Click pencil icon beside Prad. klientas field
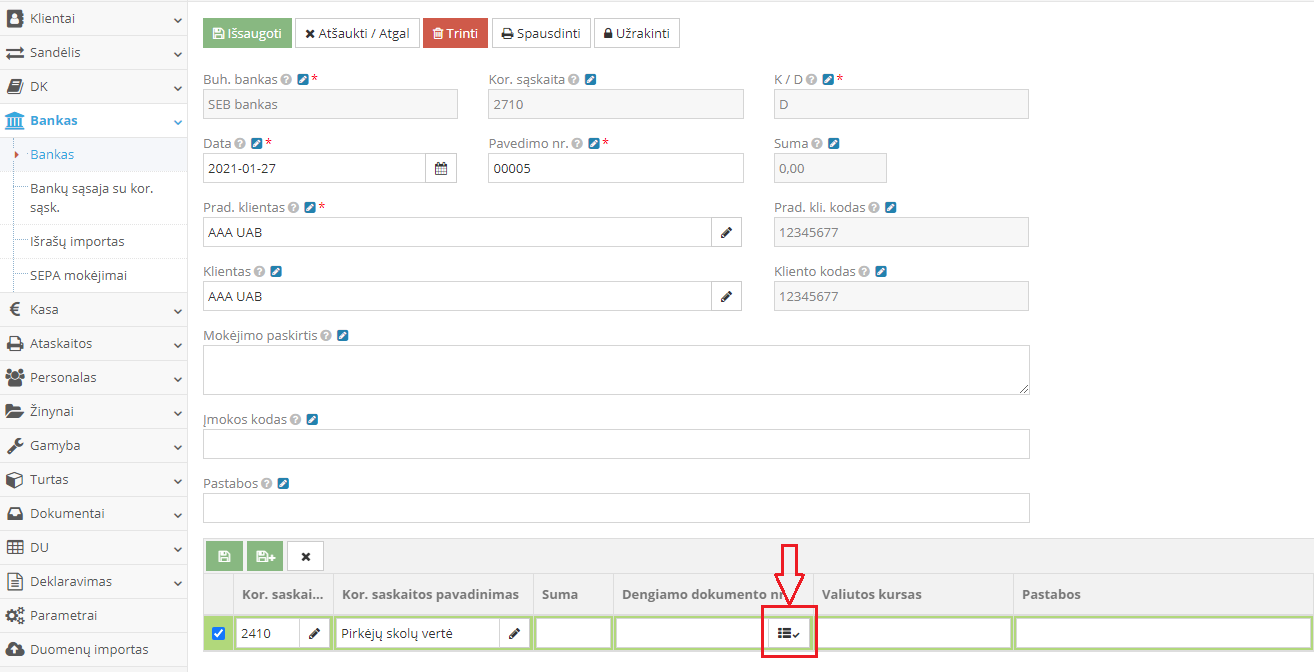Image resolution: width=1314 pixels, height=672 pixels. coord(726,233)
